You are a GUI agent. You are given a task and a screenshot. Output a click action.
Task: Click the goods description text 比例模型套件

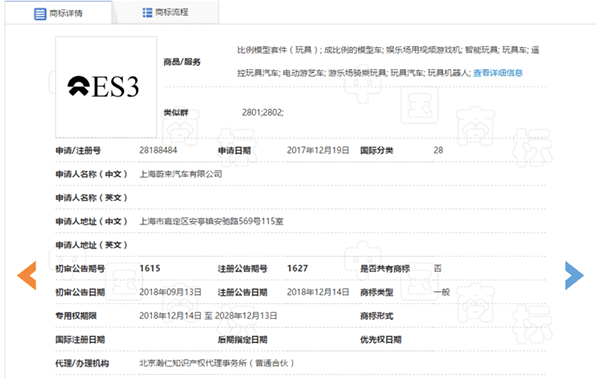point(262,50)
